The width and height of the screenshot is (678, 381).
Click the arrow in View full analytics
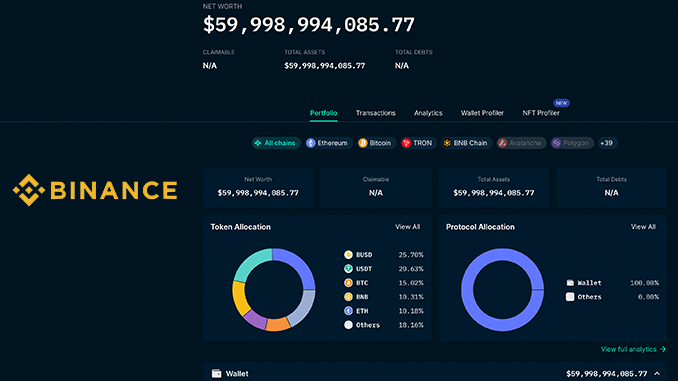pyautogui.click(x=663, y=349)
